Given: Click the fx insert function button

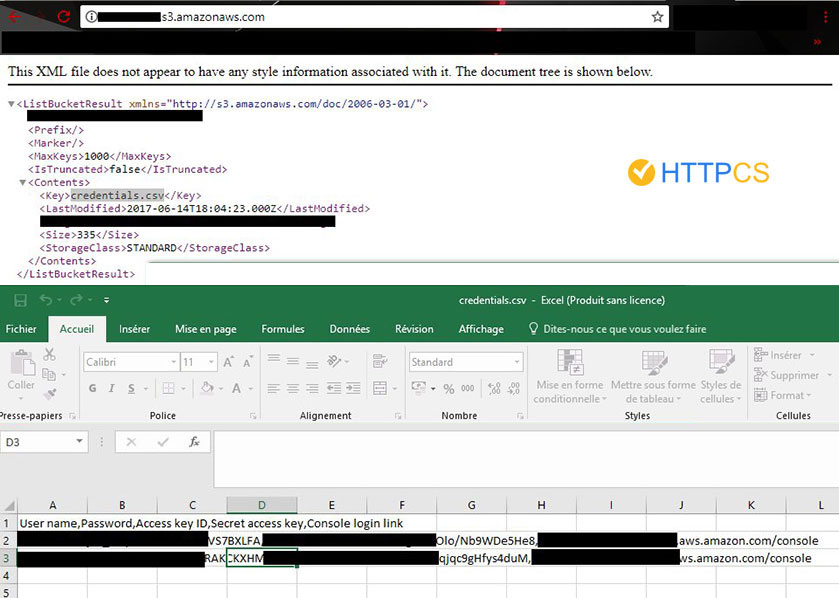Looking at the screenshot, I should pos(194,442).
